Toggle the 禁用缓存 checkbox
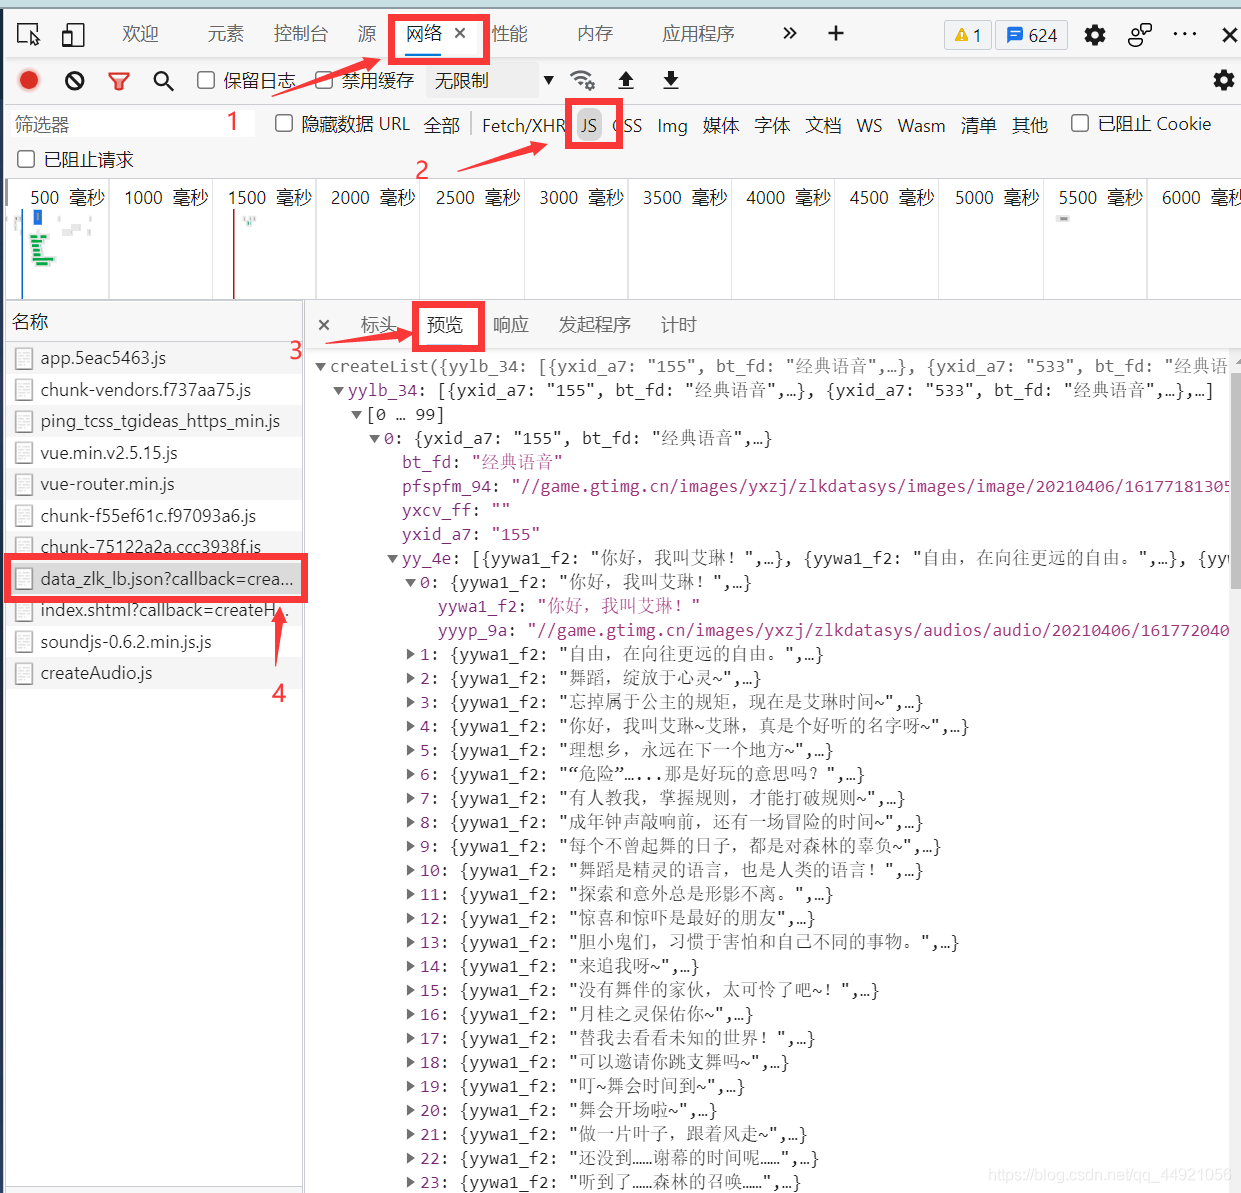1241x1193 pixels. coord(324,80)
